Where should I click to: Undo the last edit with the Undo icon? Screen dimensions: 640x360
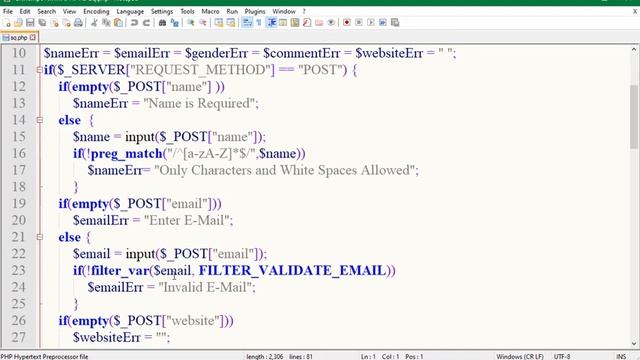(134, 23)
